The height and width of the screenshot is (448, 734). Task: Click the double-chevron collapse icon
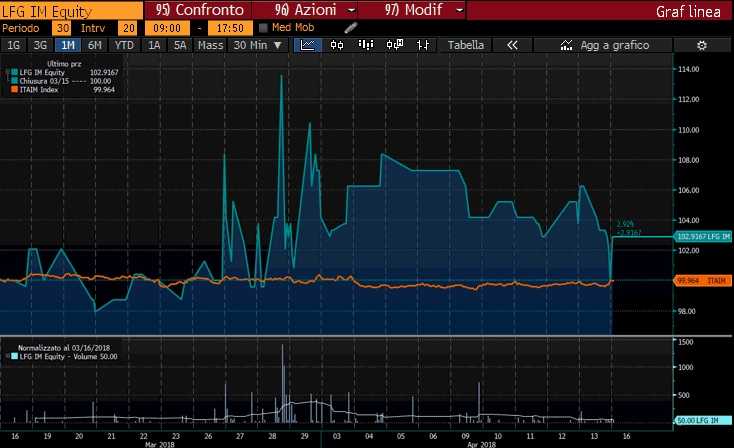click(x=512, y=45)
